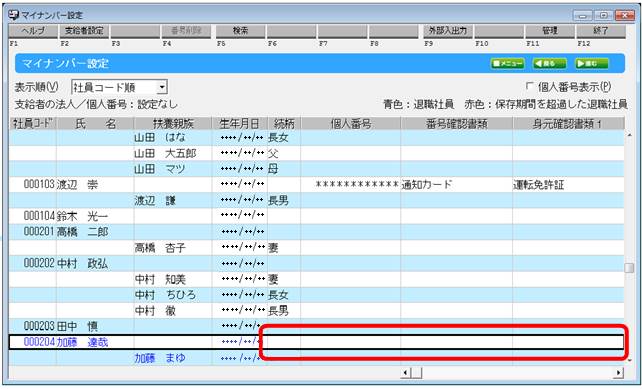The image size is (642, 389).
Task: Click the 生年月日 column header
Action: [x=240, y=123]
